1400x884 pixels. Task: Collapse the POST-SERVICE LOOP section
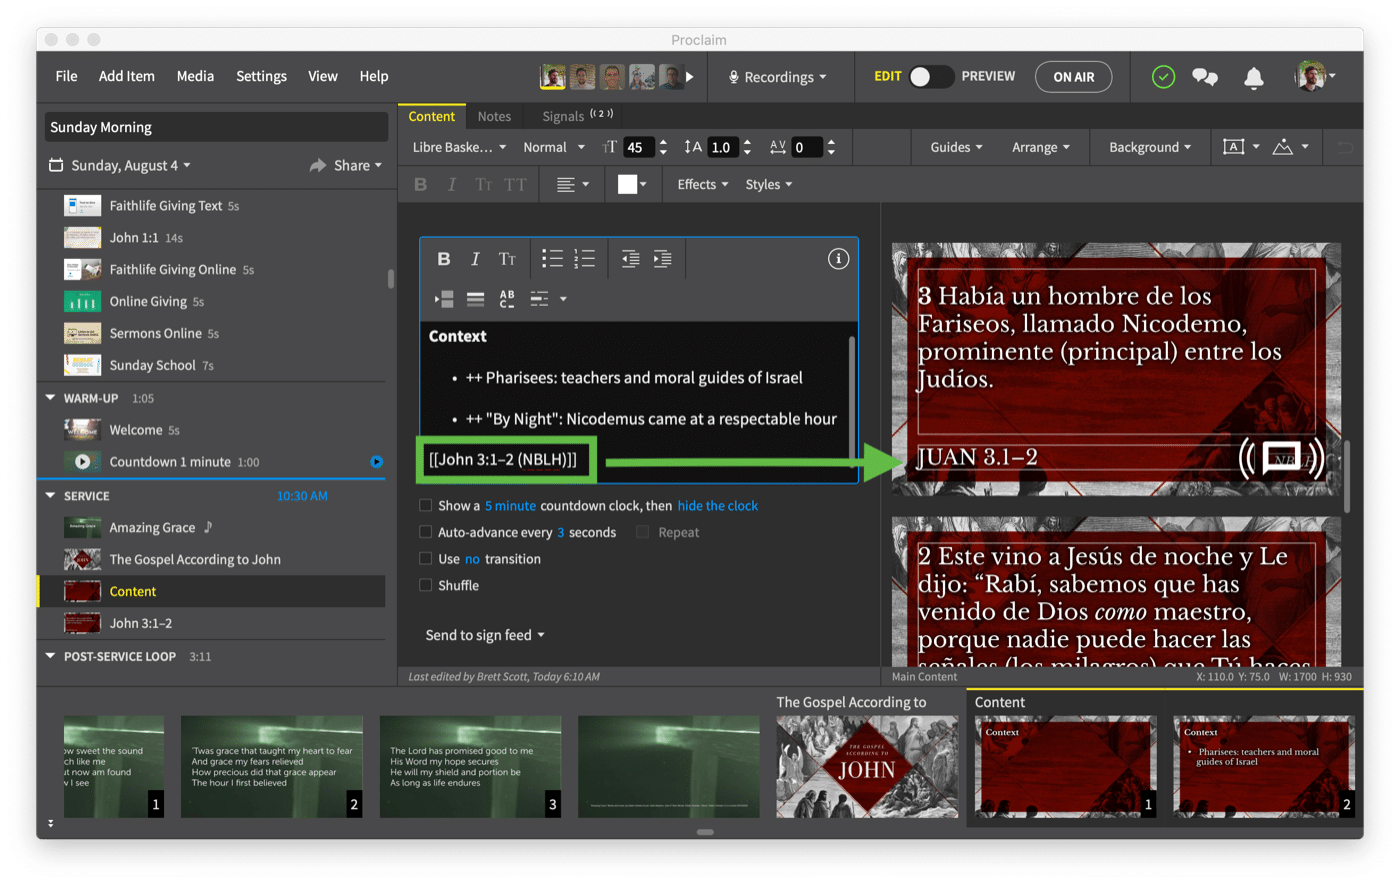click(51, 657)
